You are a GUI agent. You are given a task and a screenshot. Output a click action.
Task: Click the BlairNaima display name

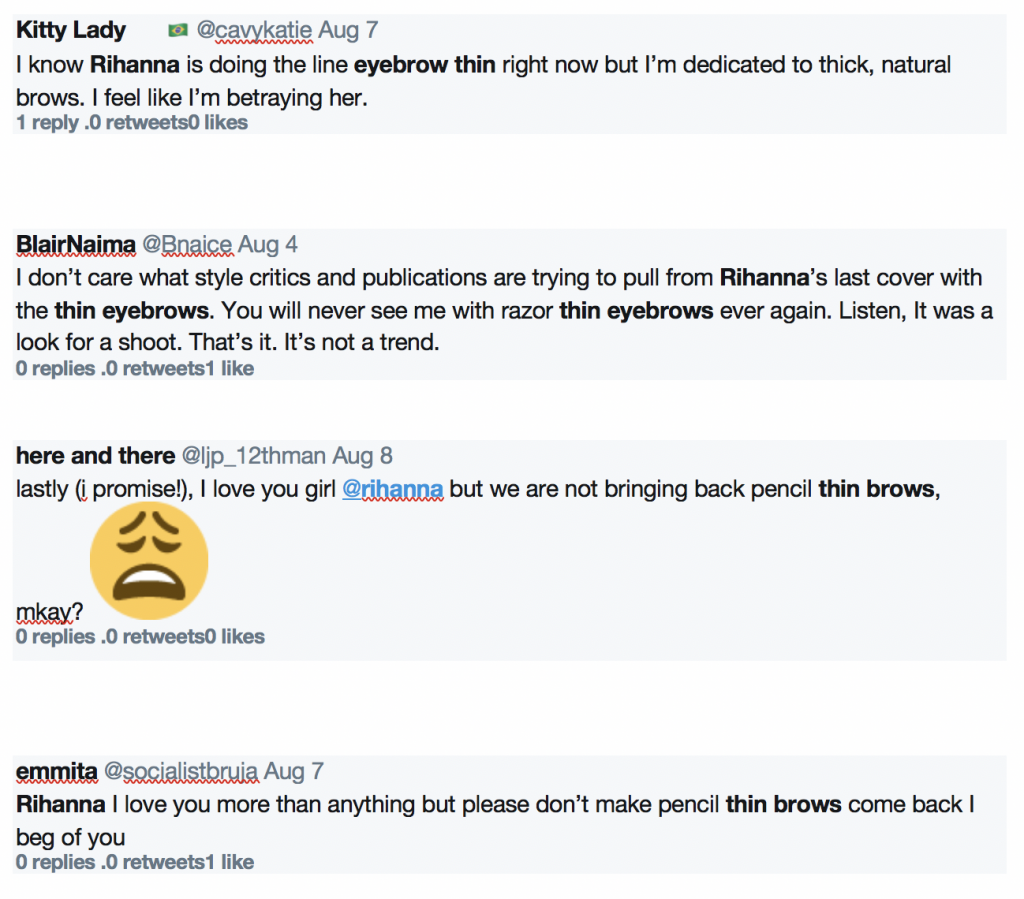(x=76, y=245)
